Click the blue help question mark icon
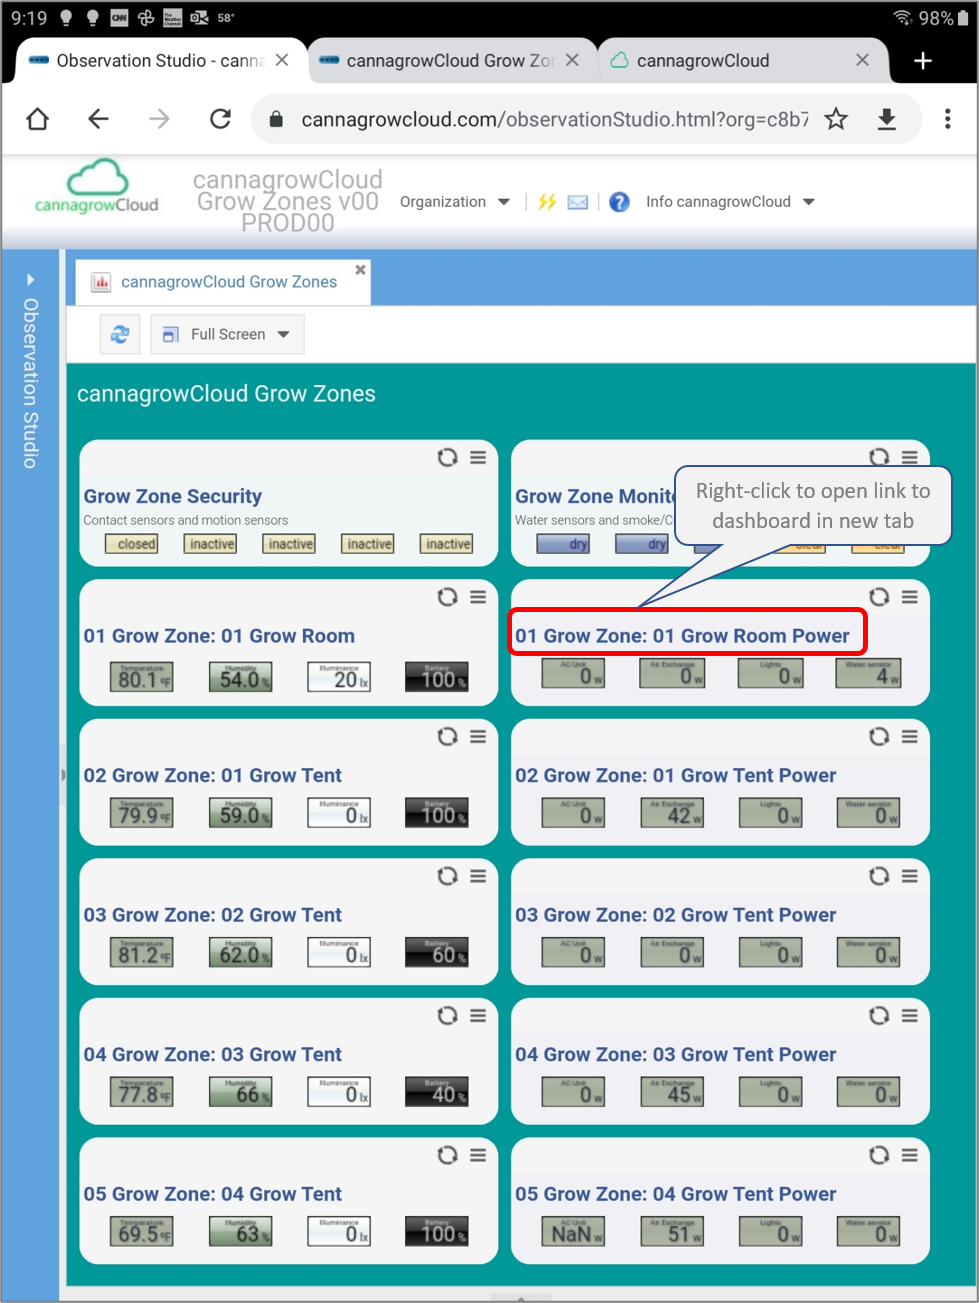 coord(619,202)
